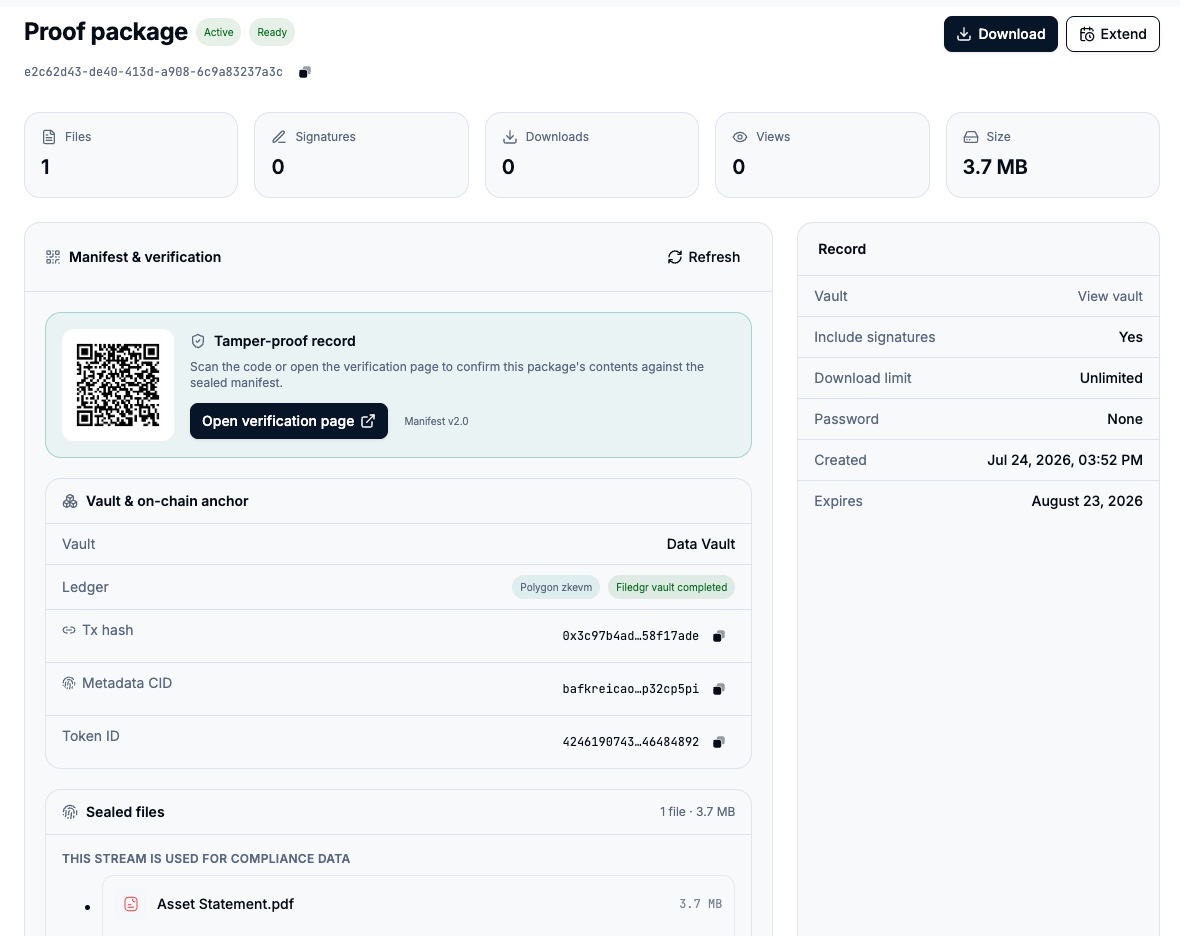Click the Files stat icon
Image resolution: width=1180 pixels, height=936 pixels.
pyautogui.click(x=49, y=137)
